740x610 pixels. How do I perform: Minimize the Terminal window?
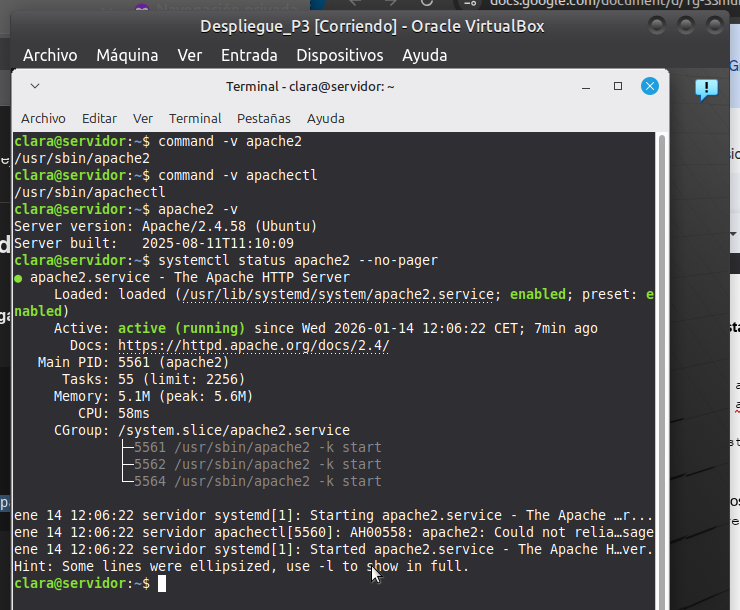(x=586, y=87)
